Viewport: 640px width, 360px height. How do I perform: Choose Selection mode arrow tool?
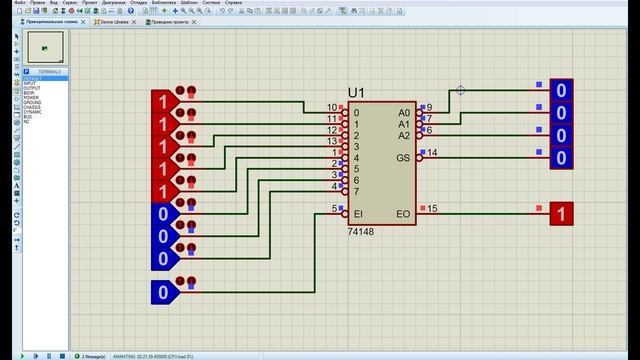click(x=17, y=36)
